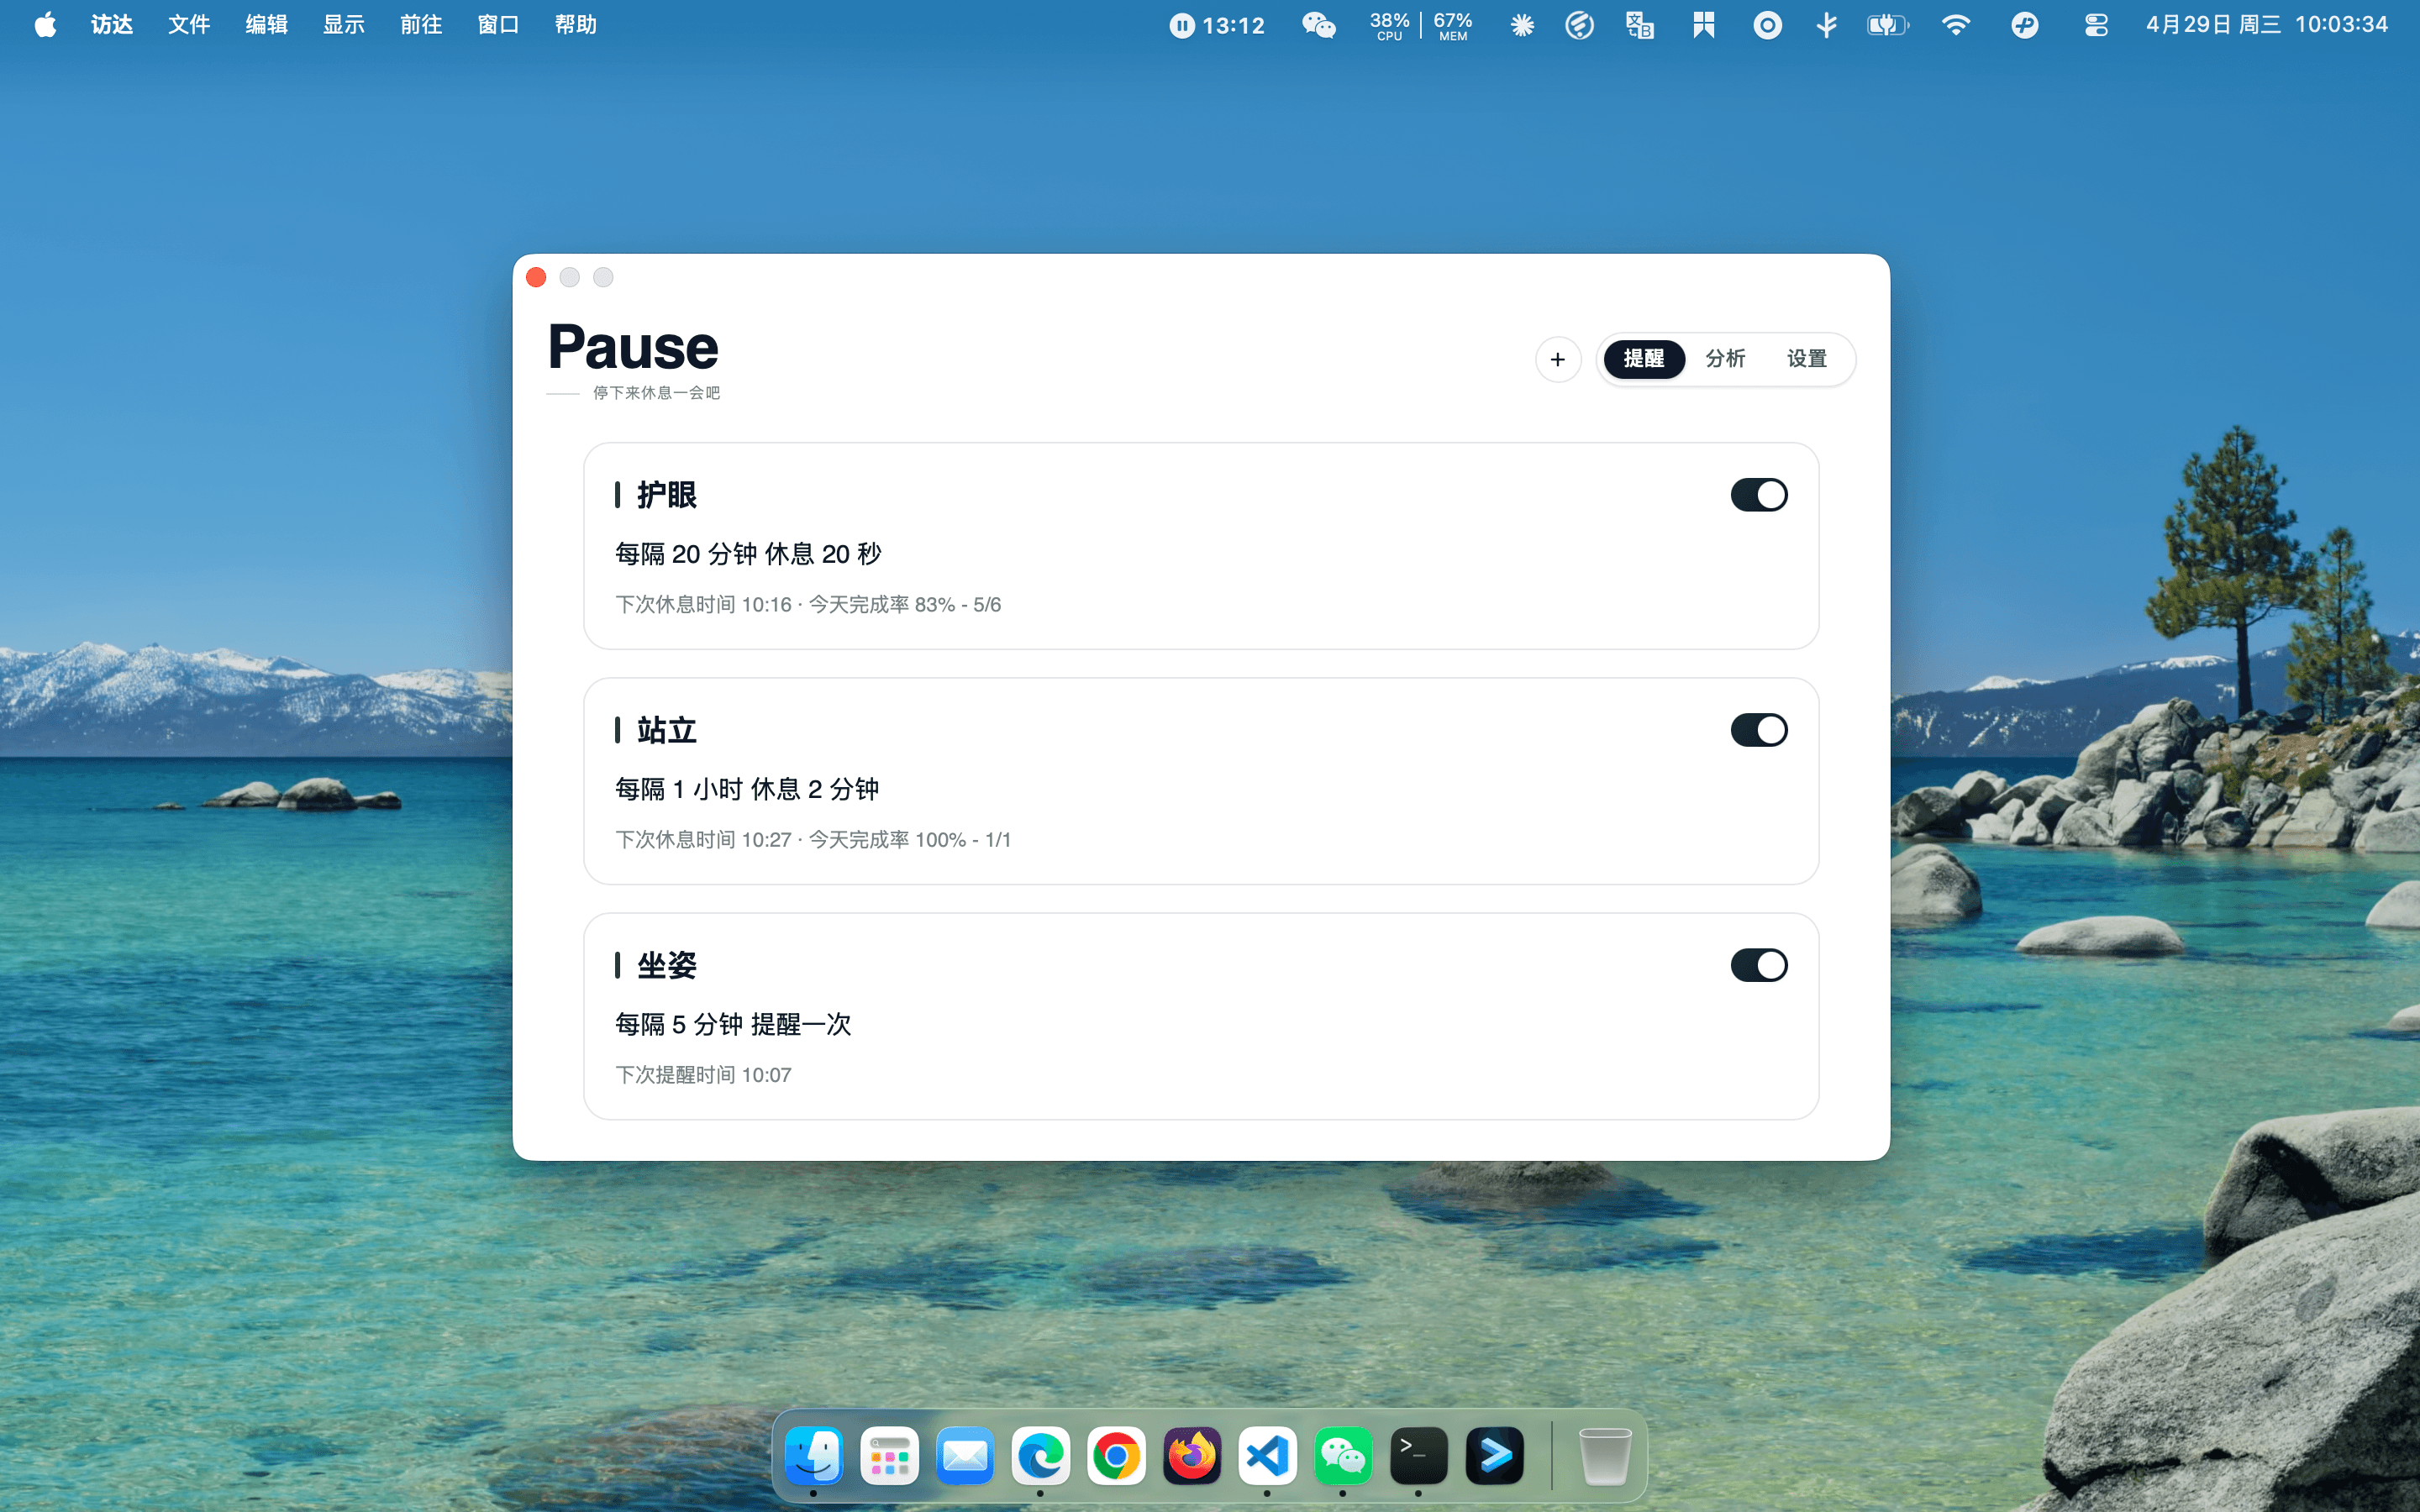Open Mail from the Dock

(x=965, y=1455)
